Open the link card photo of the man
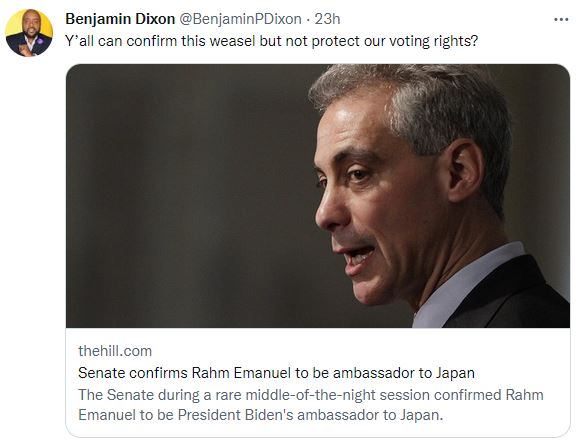 (318, 196)
